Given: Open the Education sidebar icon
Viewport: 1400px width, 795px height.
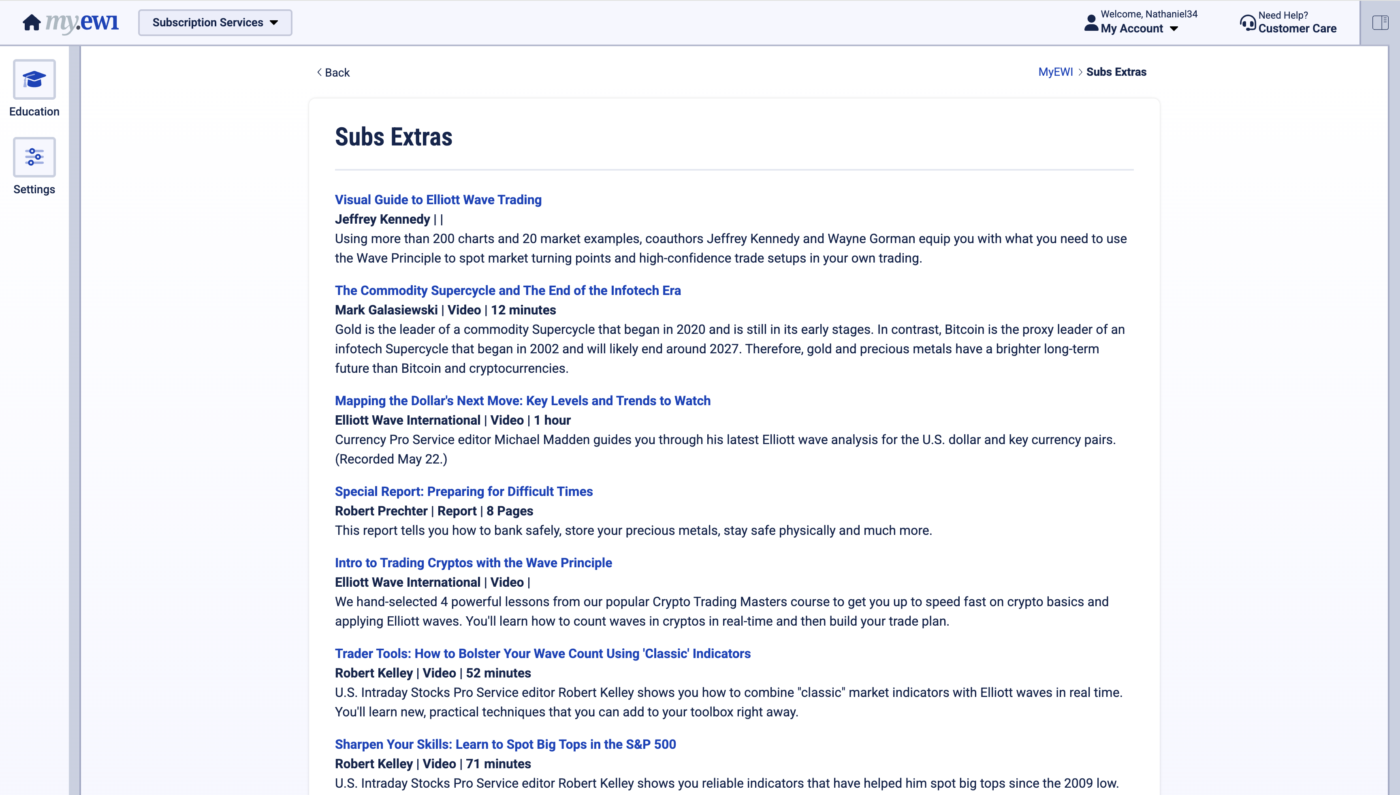Looking at the screenshot, I should [x=34, y=80].
